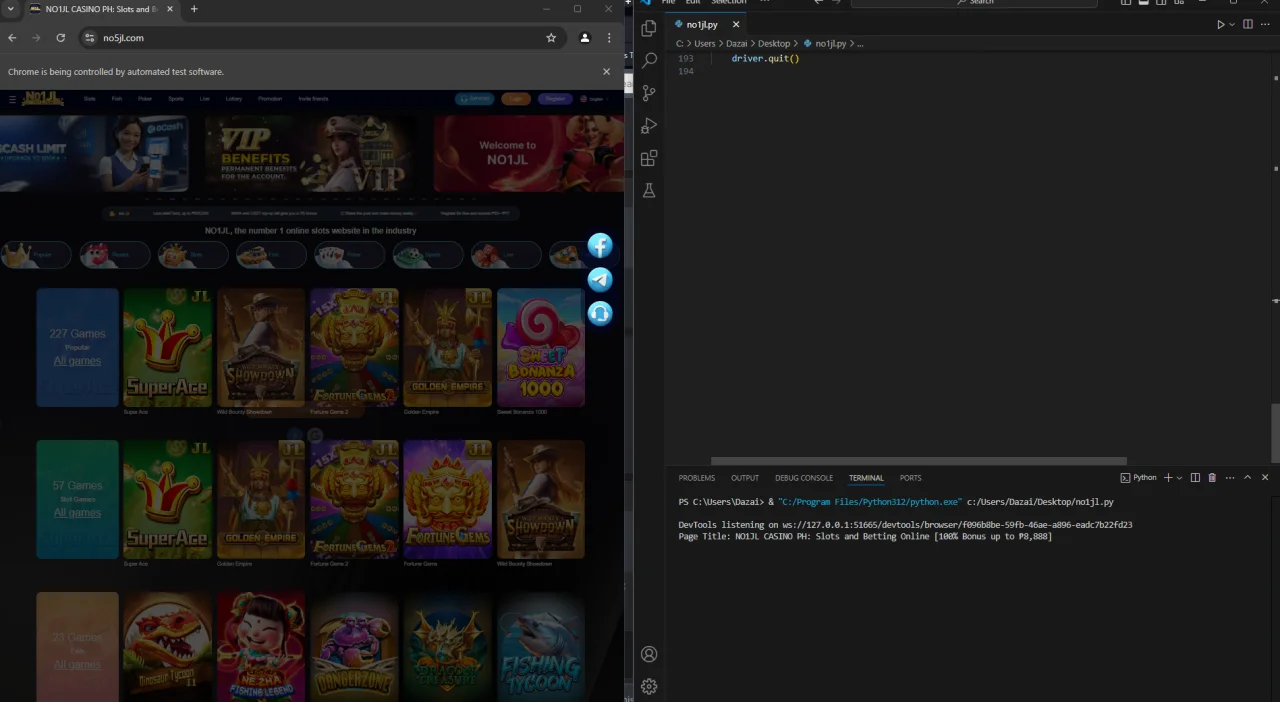Click the customer support headset icon
Viewport: 1280px width, 702px height.
point(600,313)
